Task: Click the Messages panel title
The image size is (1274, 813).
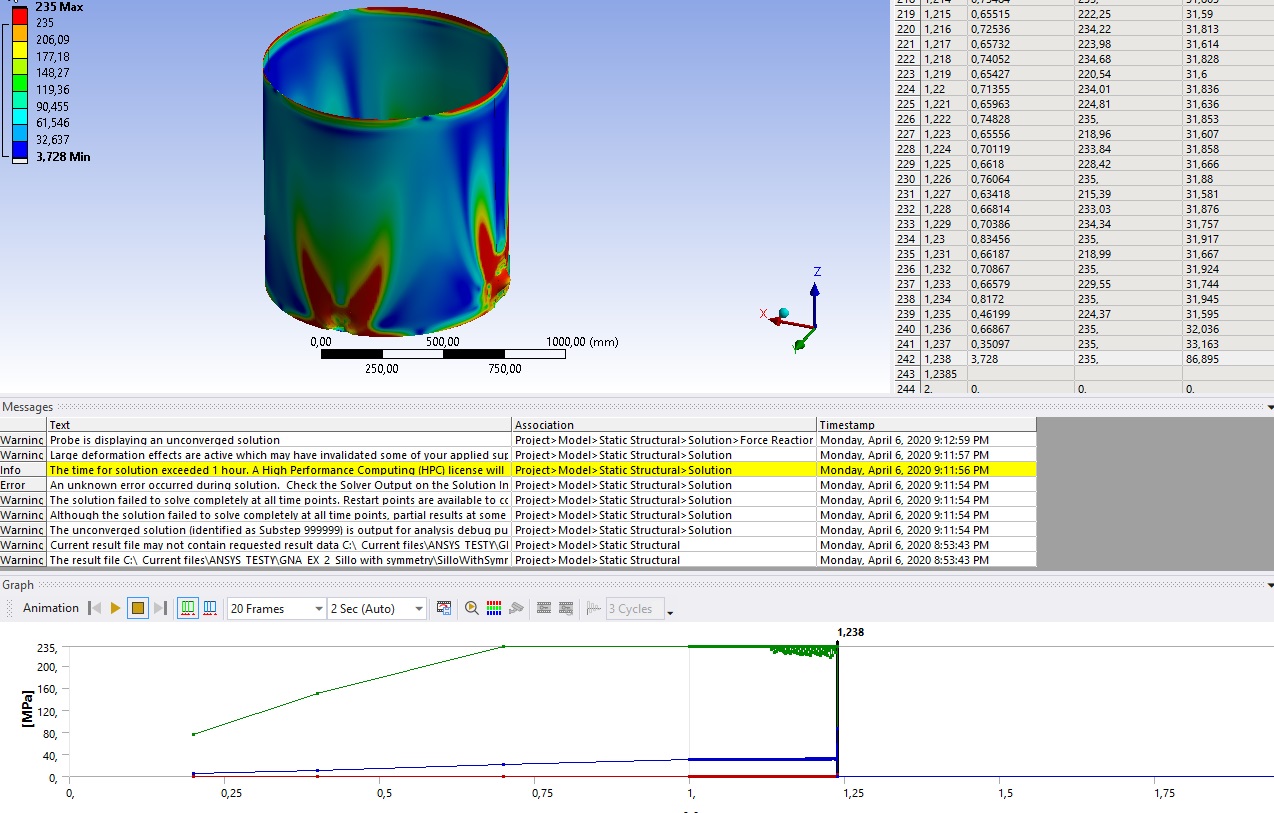Action: pyautogui.click(x=27, y=407)
